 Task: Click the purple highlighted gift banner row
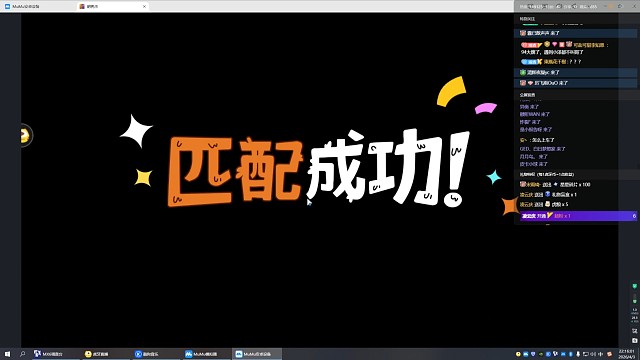[x=578, y=216]
